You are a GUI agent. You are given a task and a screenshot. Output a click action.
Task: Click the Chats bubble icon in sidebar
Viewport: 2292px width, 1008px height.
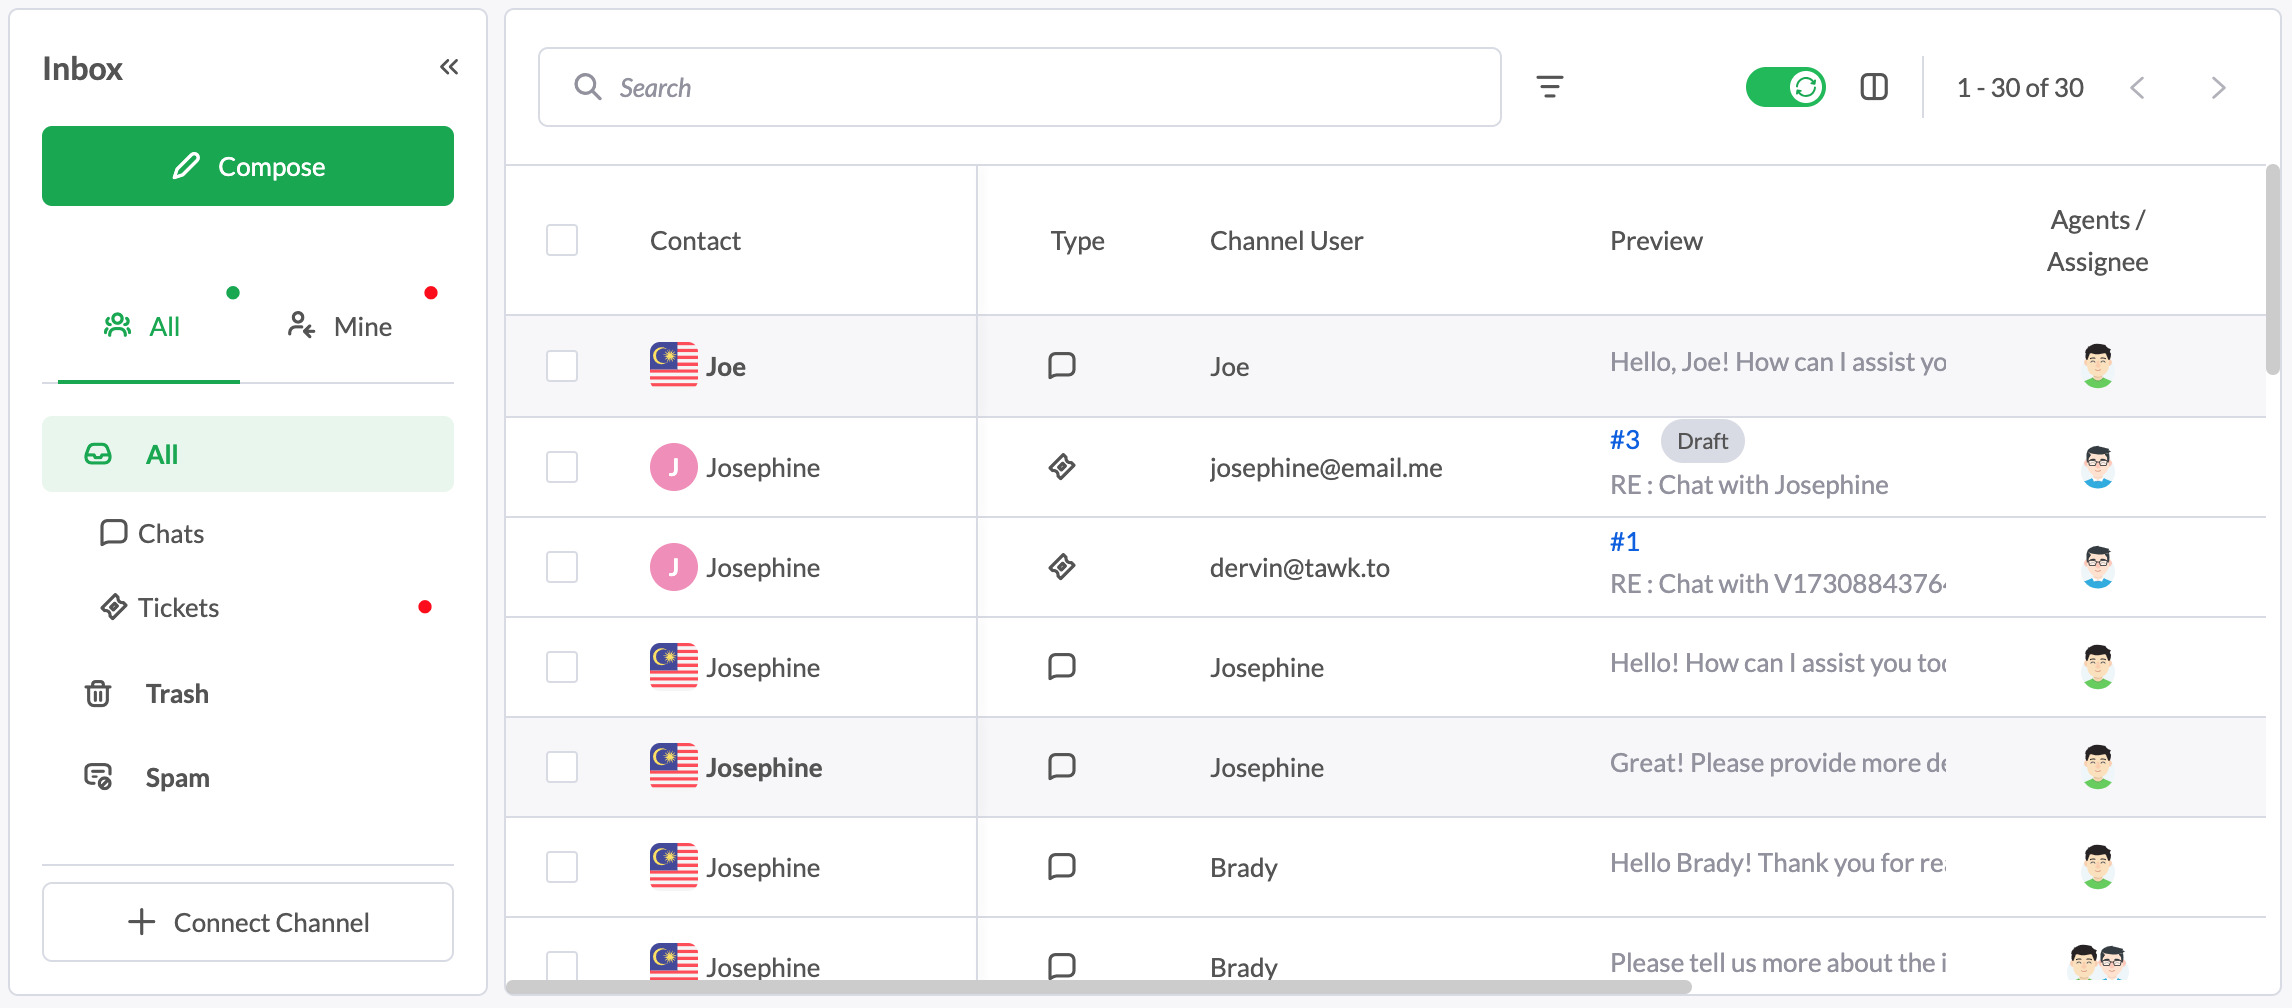tap(114, 532)
